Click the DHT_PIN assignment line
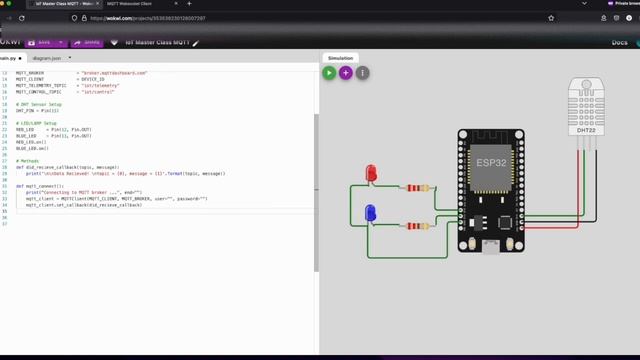This screenshot has width=640, height=360. [x=37, y=111]
